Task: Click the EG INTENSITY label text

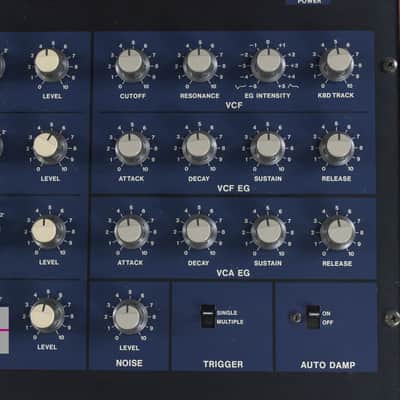Action: [267, 96]
